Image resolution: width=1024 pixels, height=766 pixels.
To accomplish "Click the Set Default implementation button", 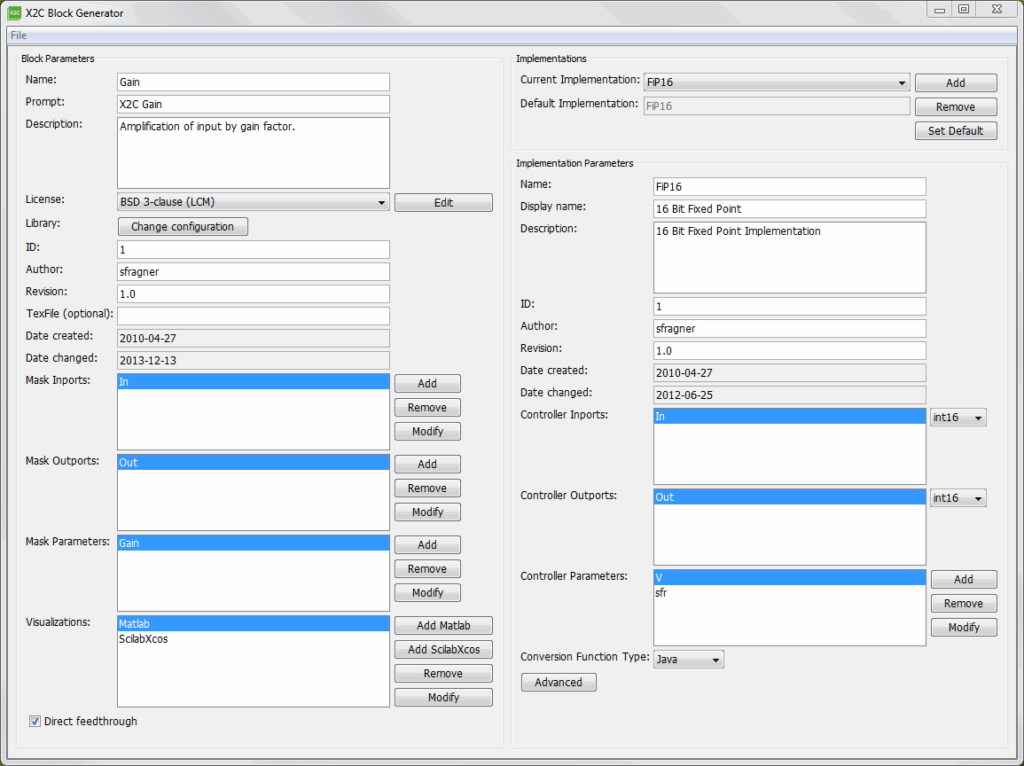I will 955,131.
